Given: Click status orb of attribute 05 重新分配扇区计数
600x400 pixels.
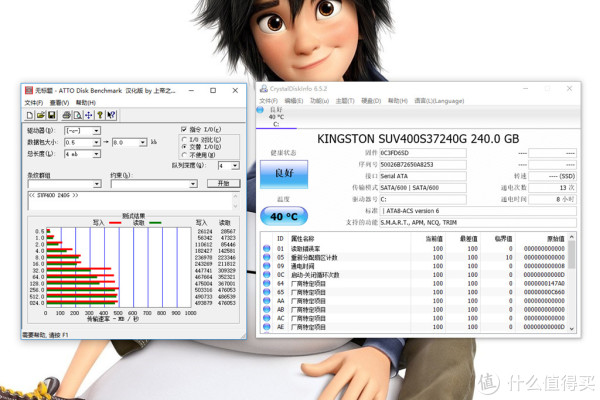Looking at the screenshot, I should click(x=267, y=257).
